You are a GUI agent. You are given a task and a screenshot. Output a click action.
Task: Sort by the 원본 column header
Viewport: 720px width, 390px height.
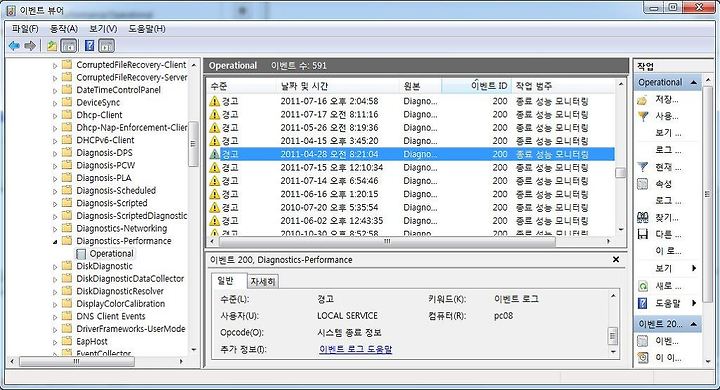[x=421, y=86]
